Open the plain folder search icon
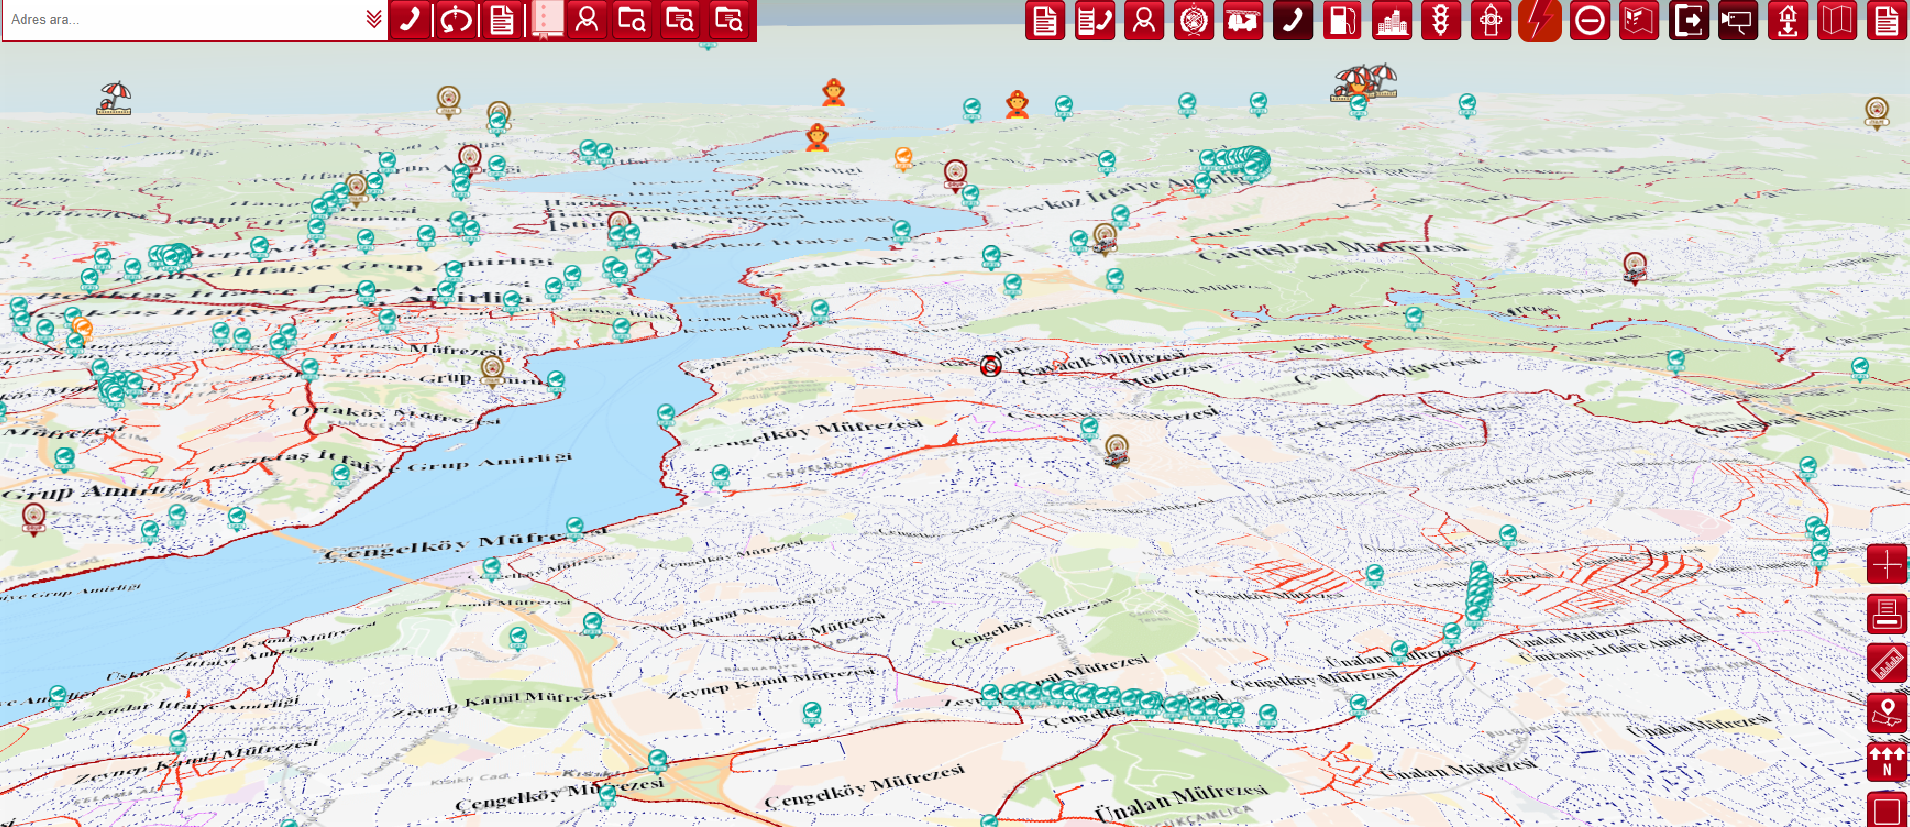1910x827 pixels. click(633, 19)
